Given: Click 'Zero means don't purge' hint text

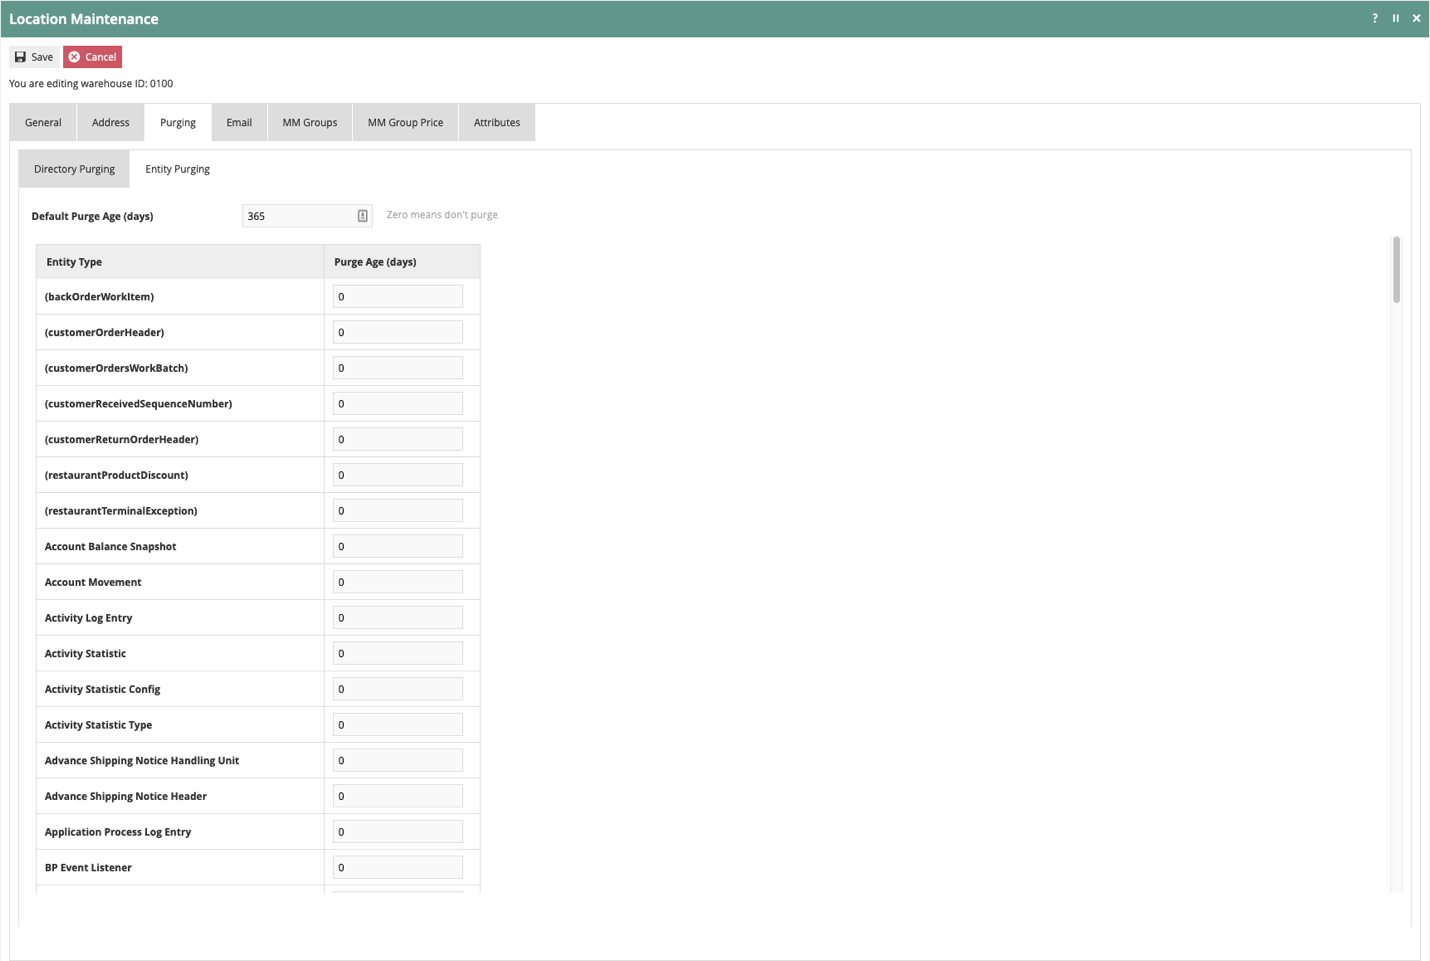Looking at the screenshot, I should pyautogui.click(x=442, y=215).
